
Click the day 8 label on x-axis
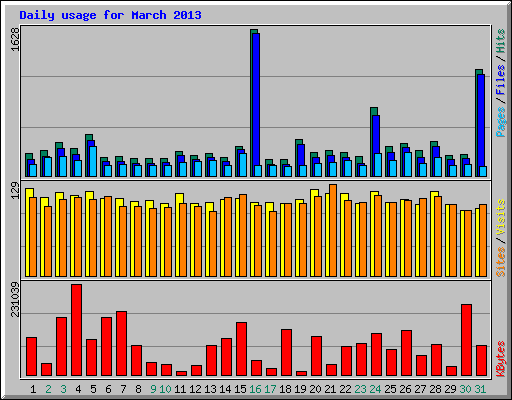138,389
